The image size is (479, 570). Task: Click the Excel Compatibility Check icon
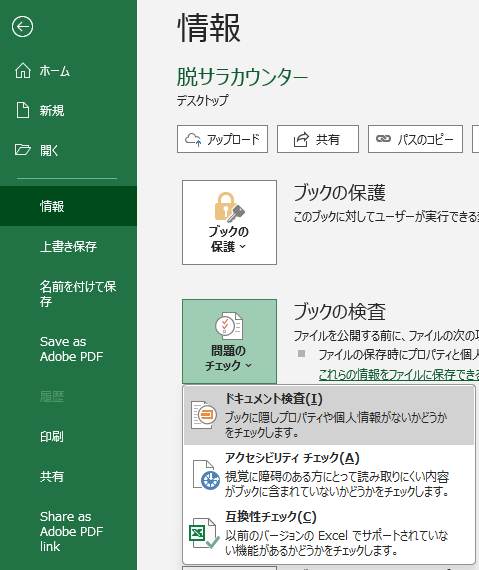click(204, 533)
